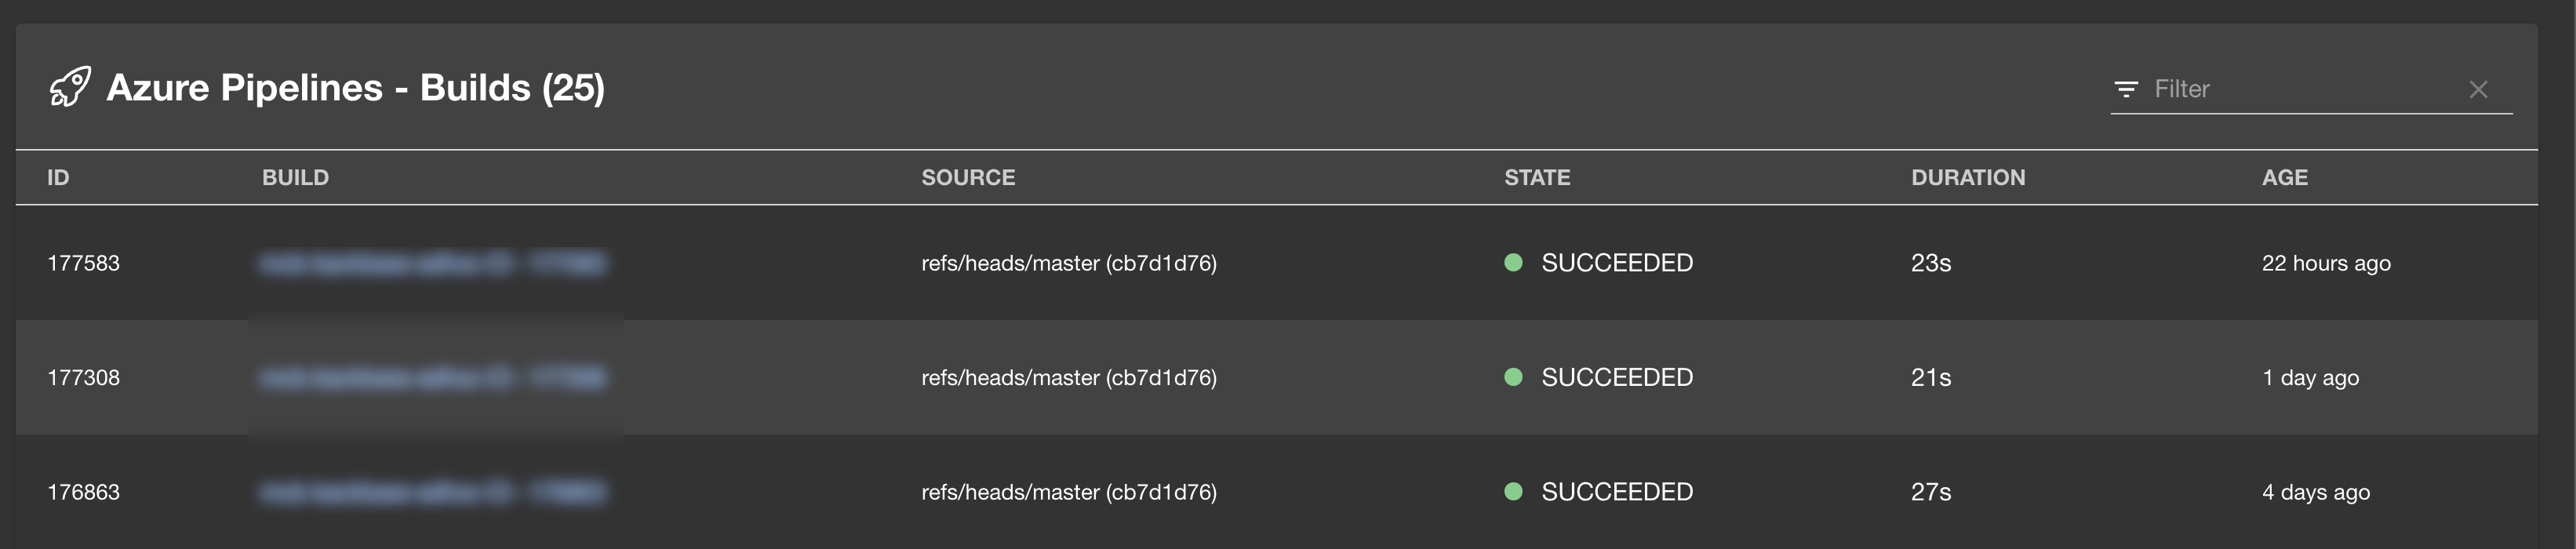Click the "Azure Pipelines - Builds (25)" title

pyautogui.click(x=355, y=88)
